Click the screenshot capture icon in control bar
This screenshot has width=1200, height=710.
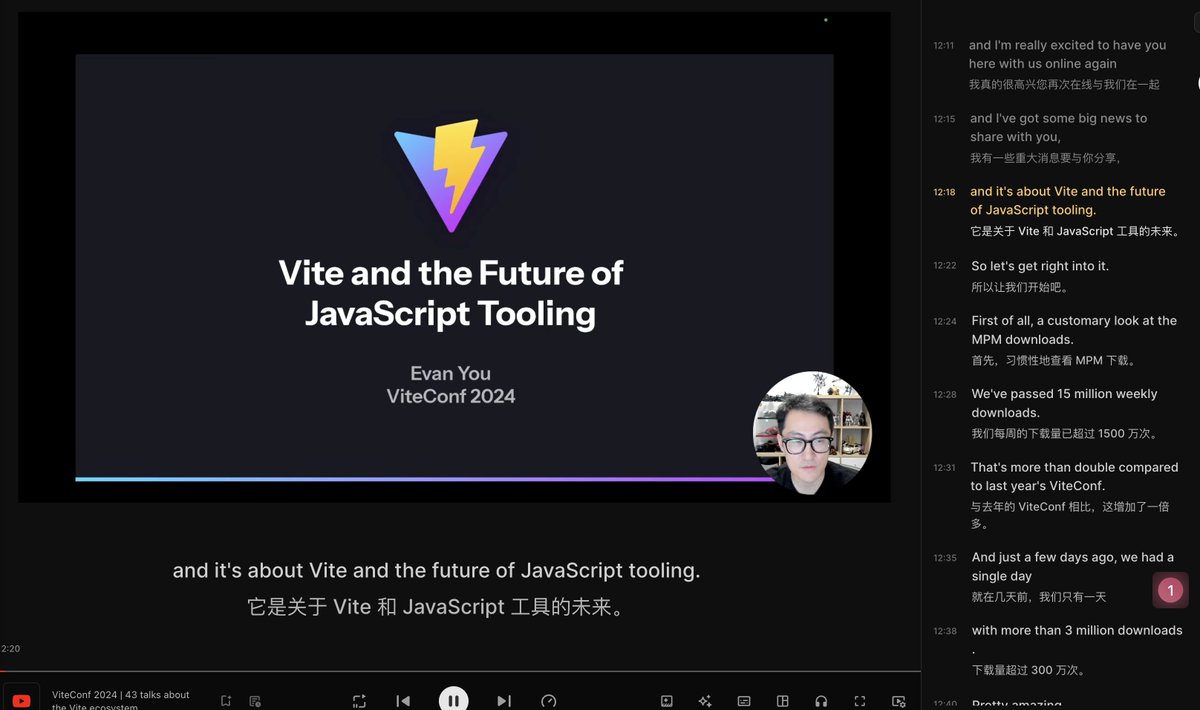click(667, 701)
